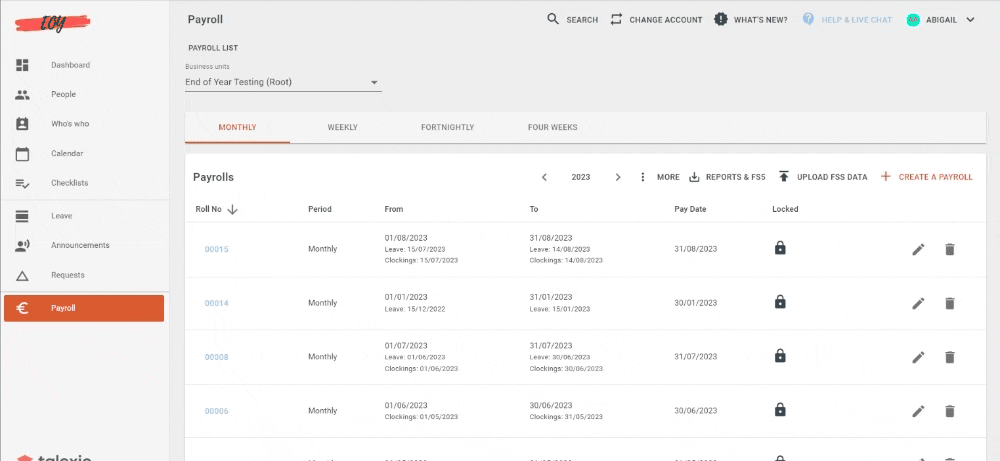Open the Announcements menu label

[x=80, y=245]
